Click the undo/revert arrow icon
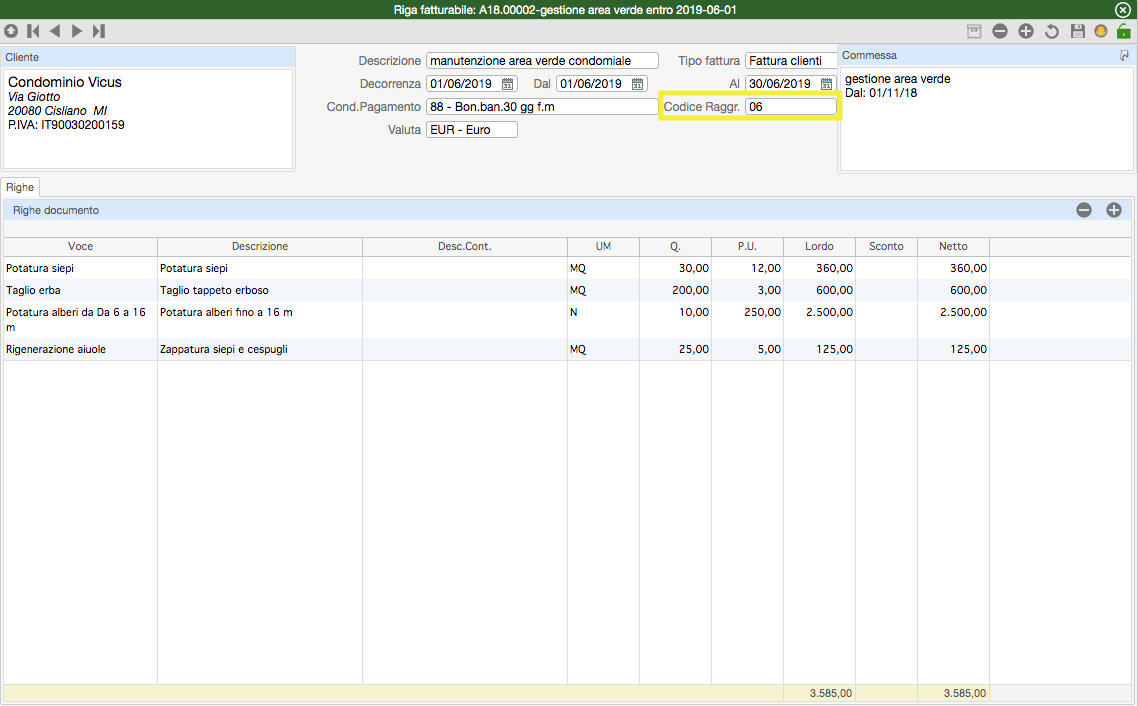The image size is (1138, 706). (x=1052, y=30)
